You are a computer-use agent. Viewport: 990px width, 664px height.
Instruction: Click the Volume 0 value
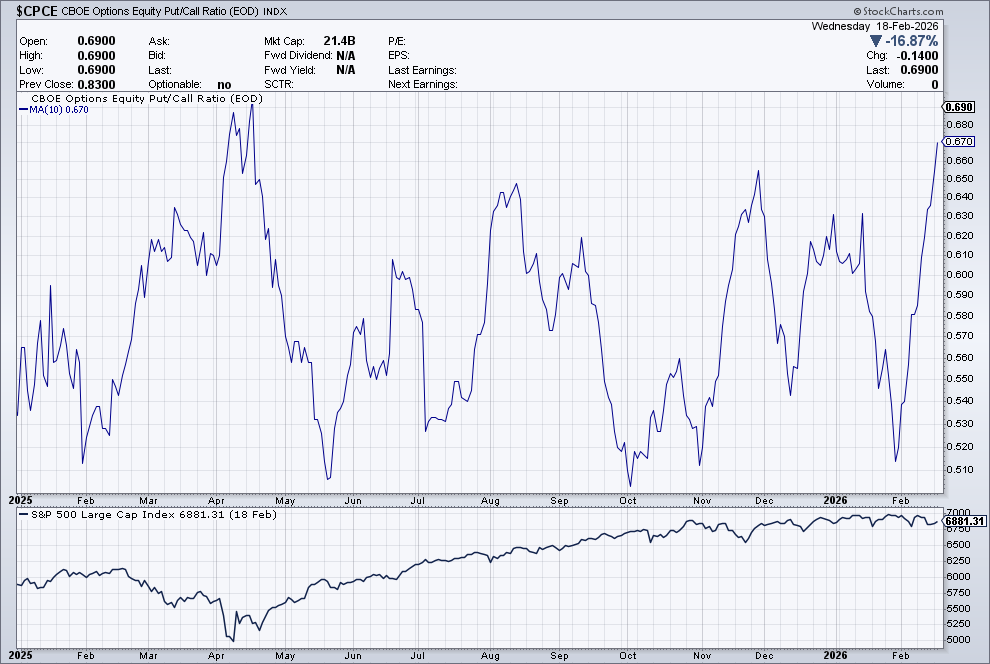(935, 84)
